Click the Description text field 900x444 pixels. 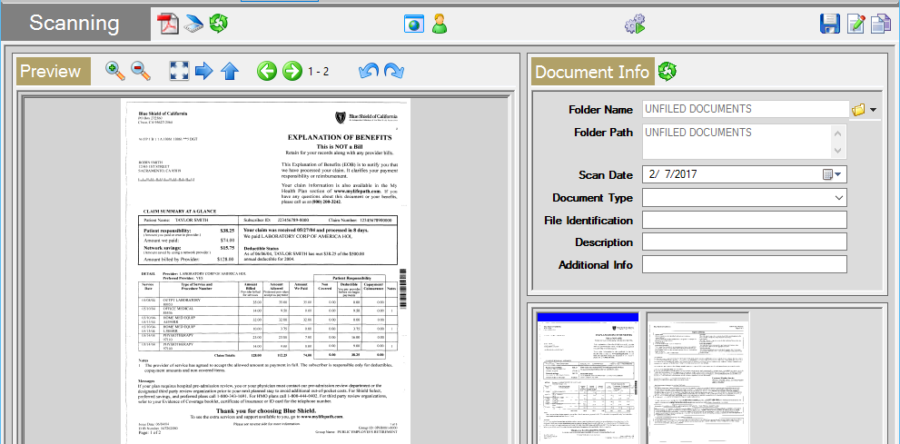(743, 242)
